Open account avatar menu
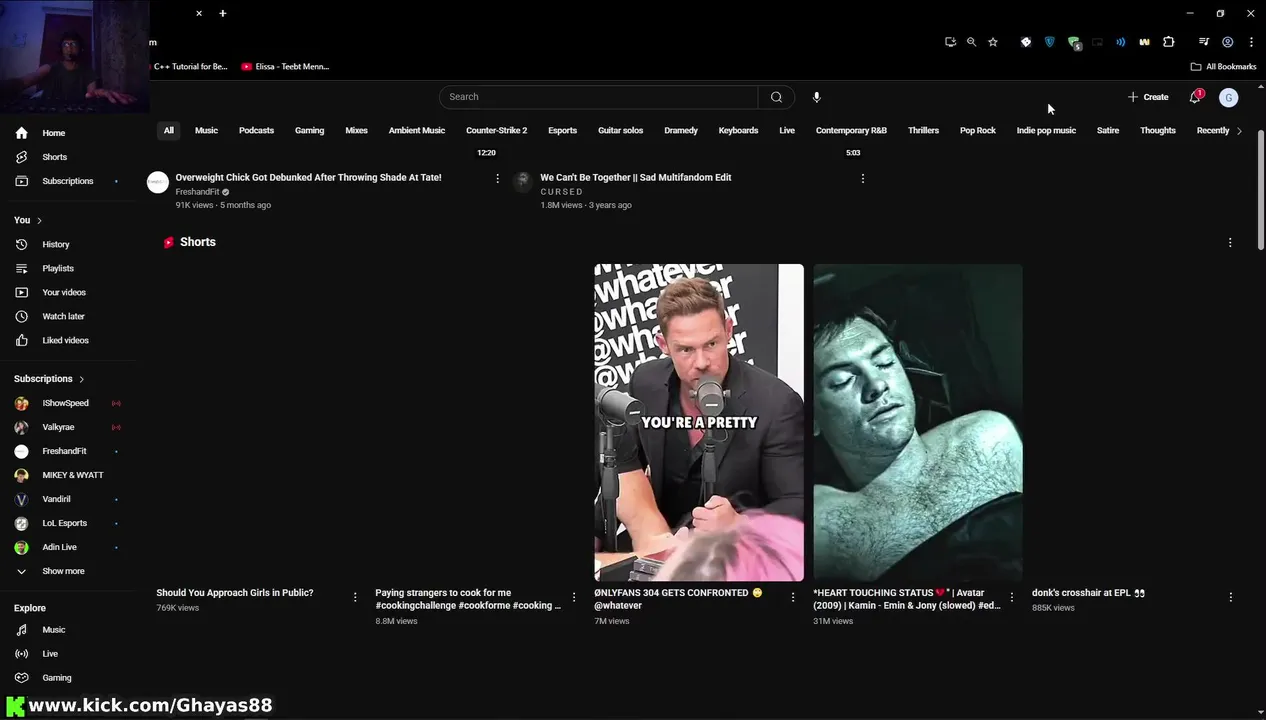The height and width of the screenshot is (720, 1266). click(1228, 97)
